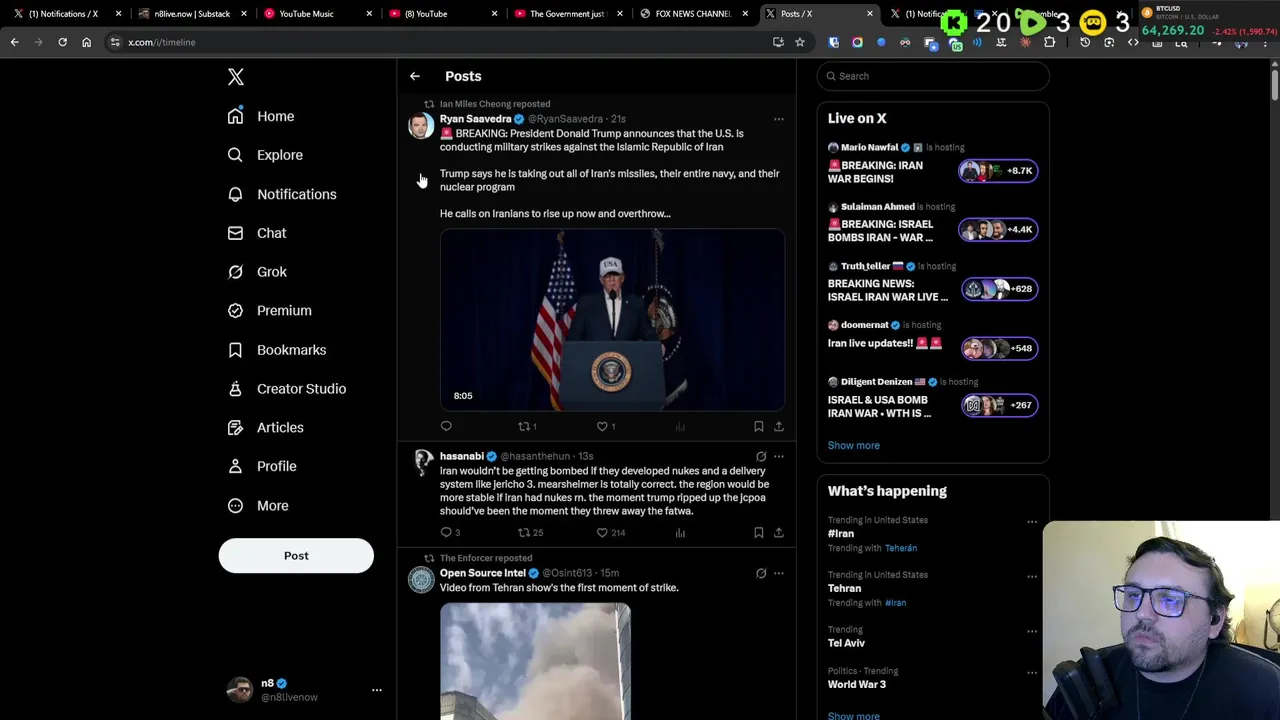Share hasanabi's post
1280x720 pixels.
click(778, 533)
